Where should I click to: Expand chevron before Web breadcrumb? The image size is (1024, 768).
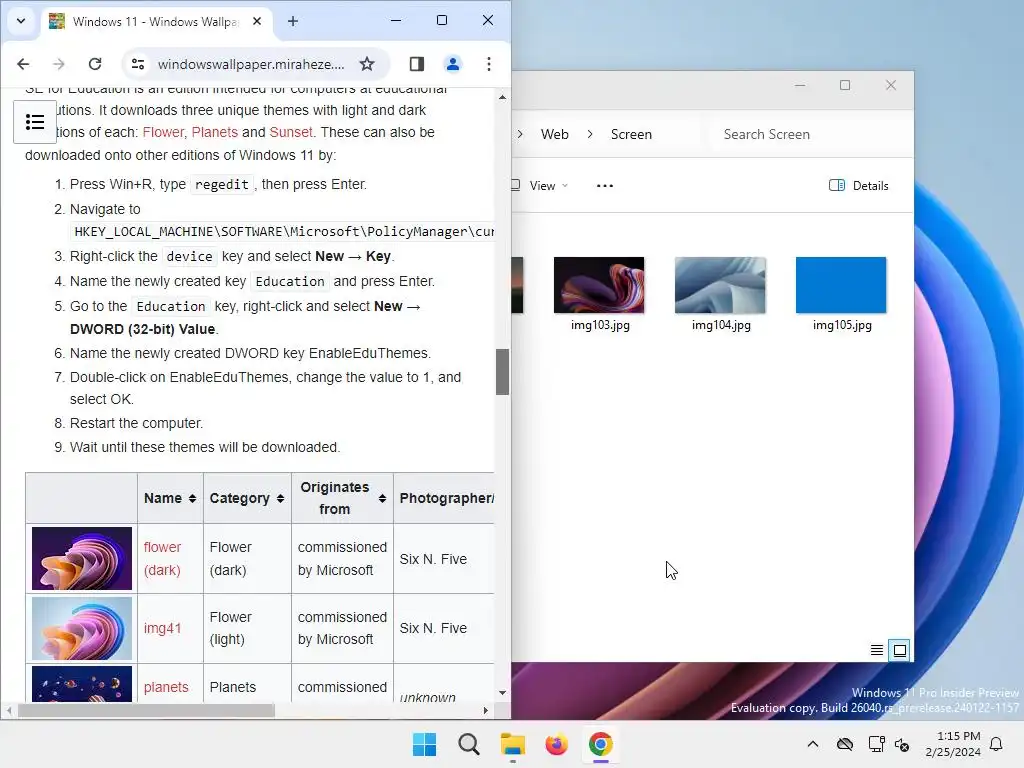(x=520, y=135)
